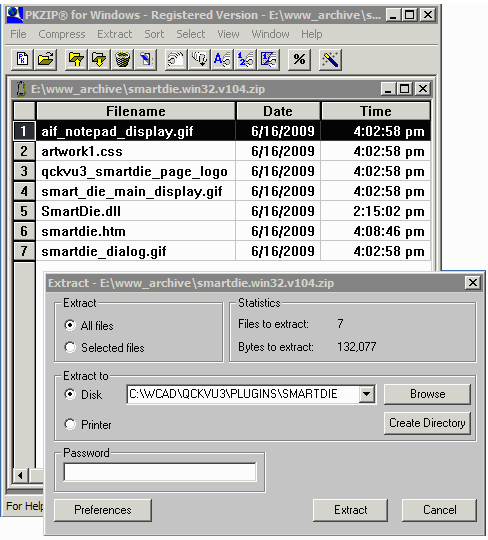Open the Help menu
Screen dimensions: 488x540
coord(312,34)
